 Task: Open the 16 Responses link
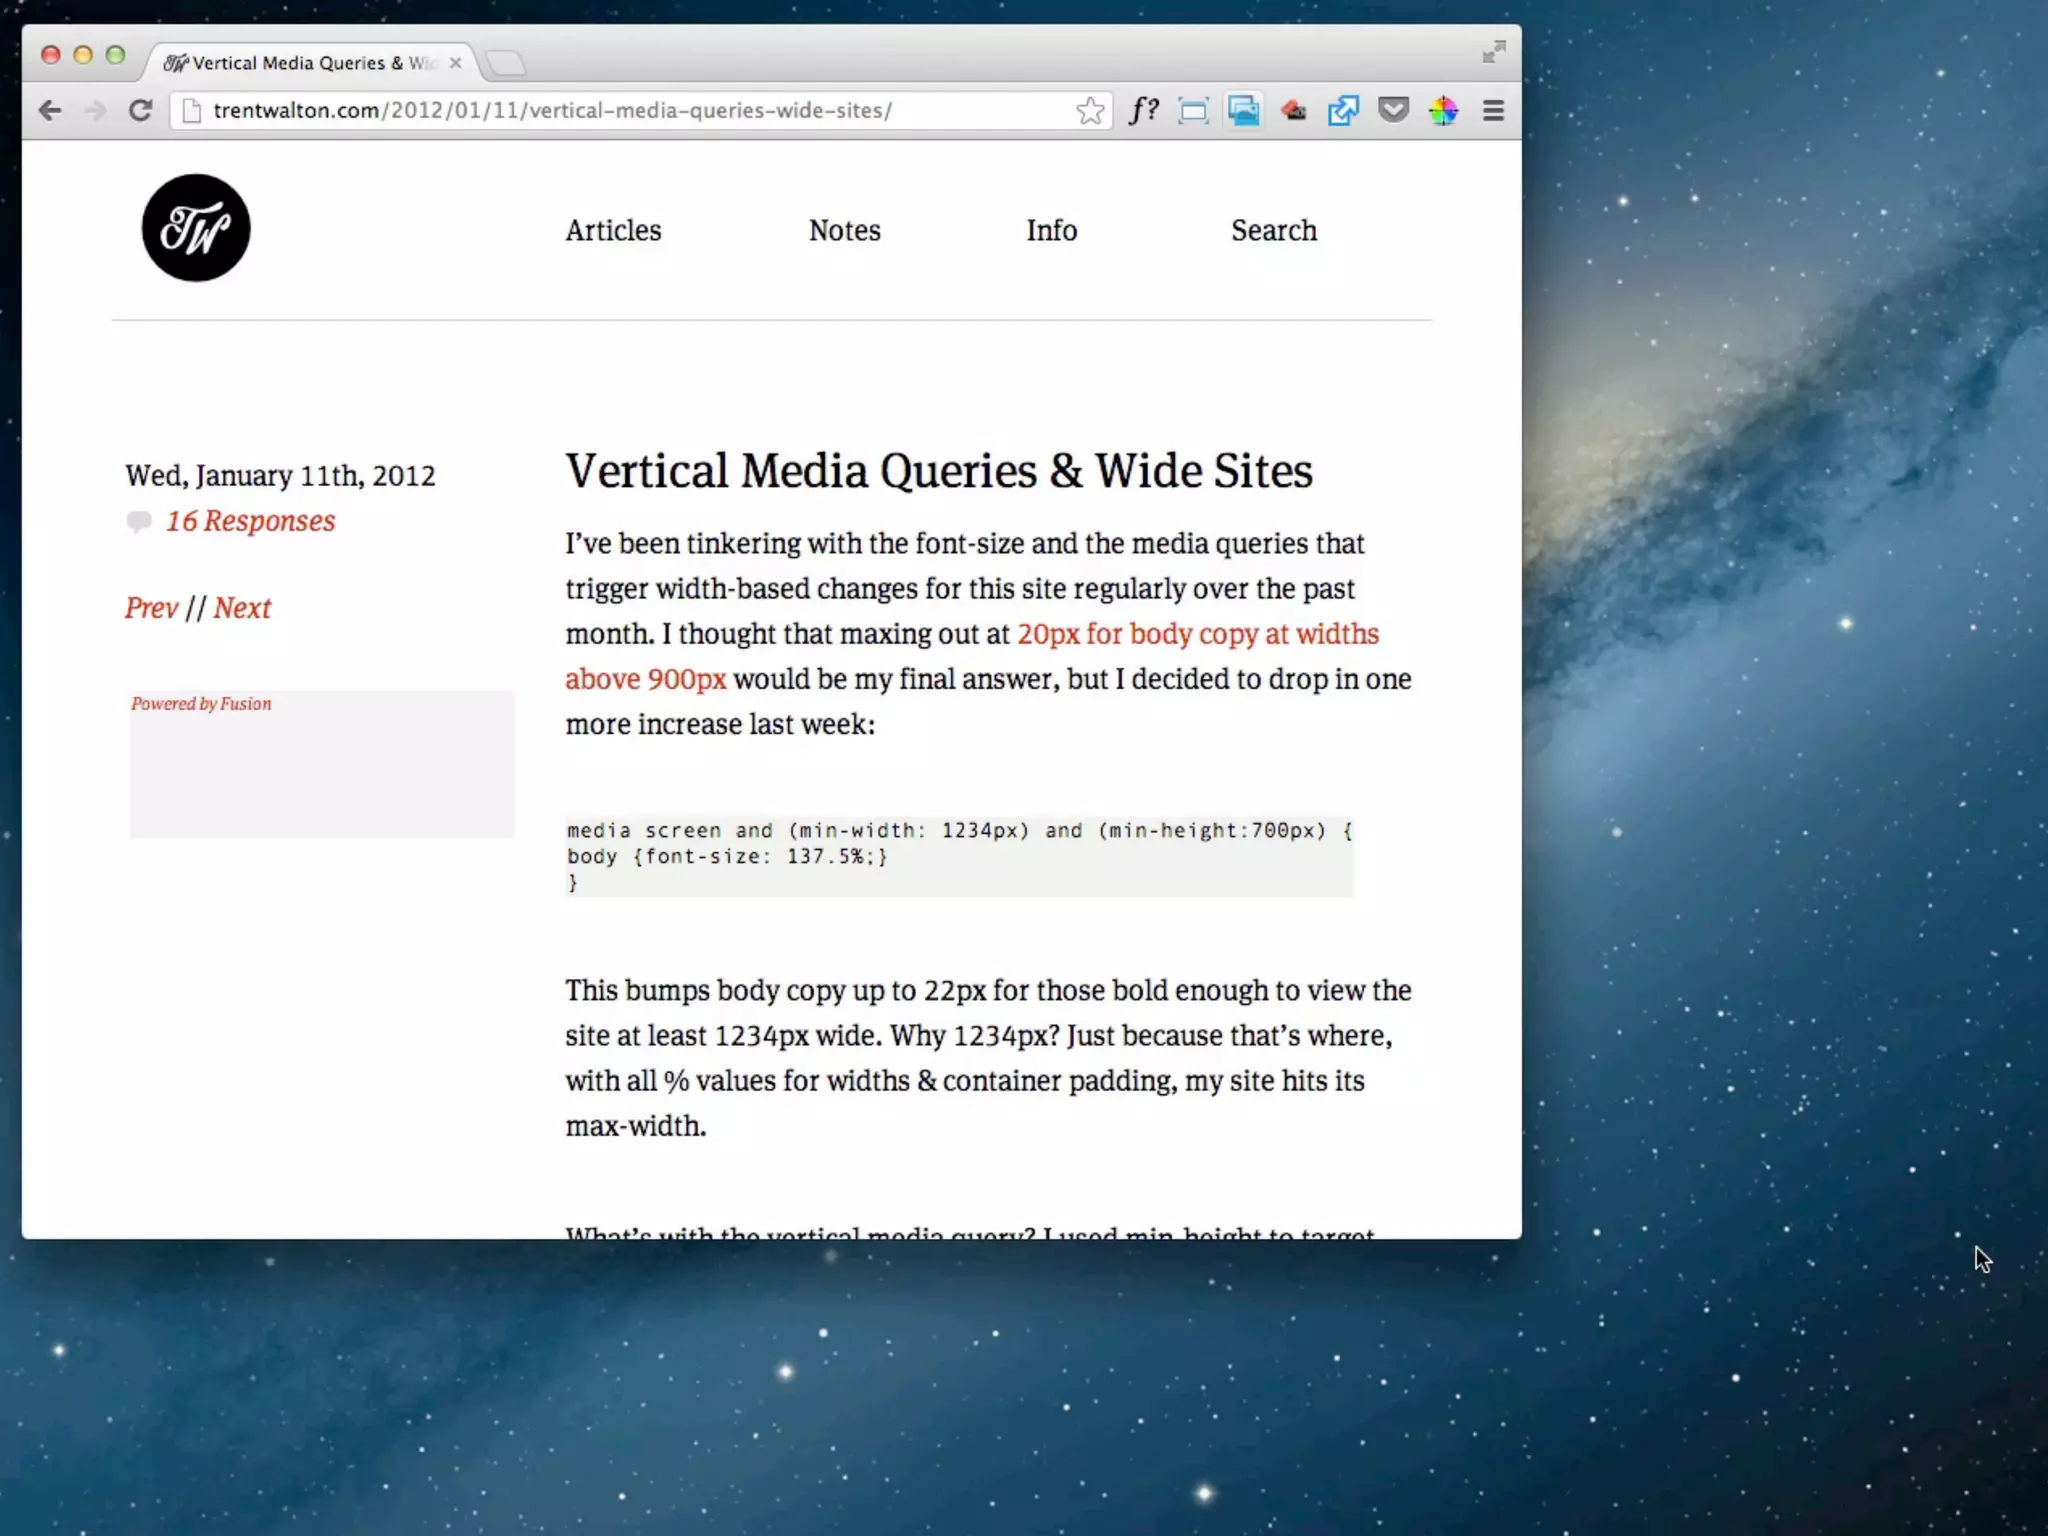point(250,521)
